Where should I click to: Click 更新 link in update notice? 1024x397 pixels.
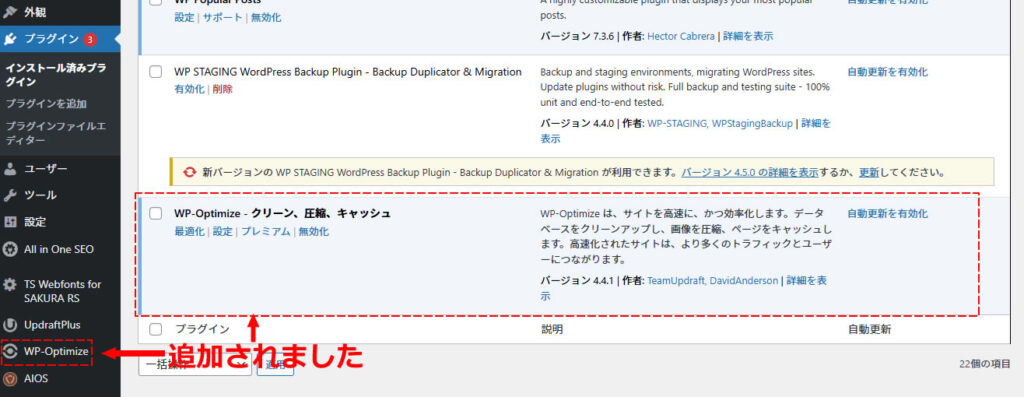click(869, 173)
